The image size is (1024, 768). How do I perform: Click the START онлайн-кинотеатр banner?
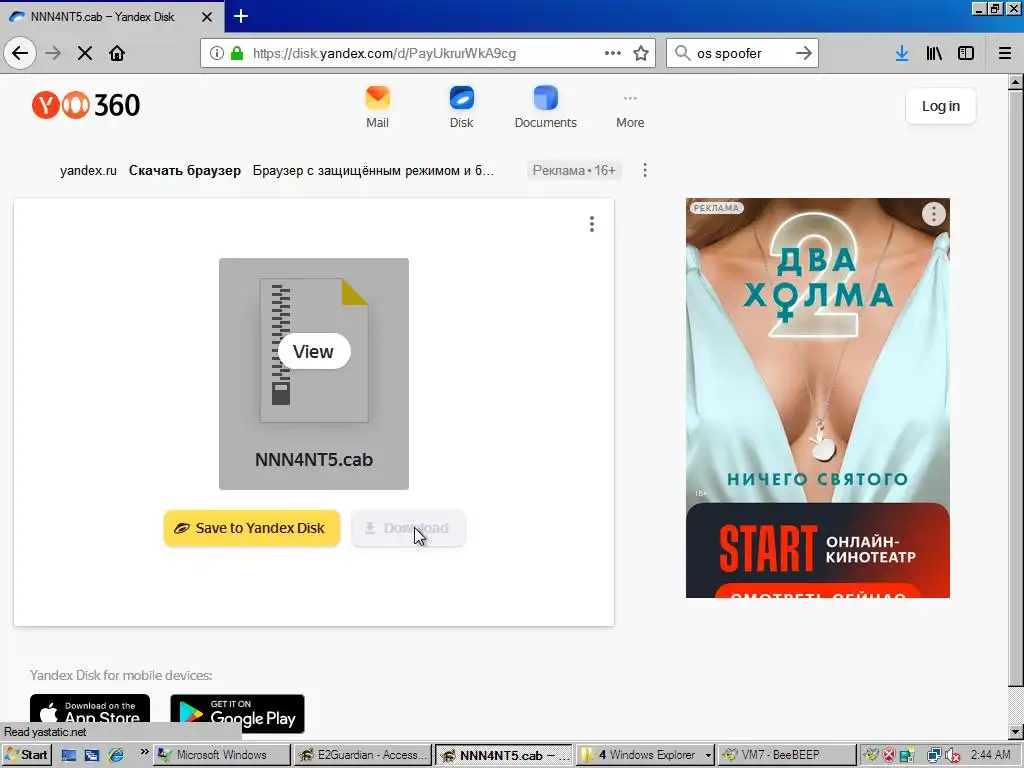pos(818,550)
